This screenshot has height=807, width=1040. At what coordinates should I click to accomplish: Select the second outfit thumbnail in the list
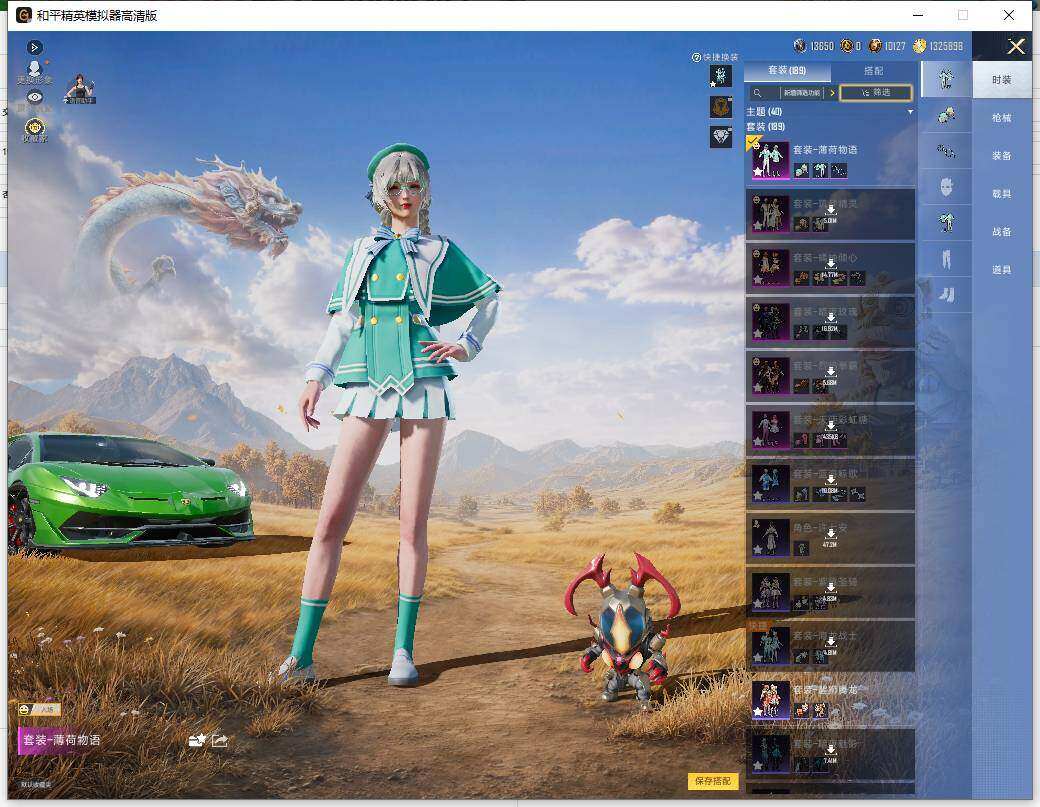pos(770,214)
